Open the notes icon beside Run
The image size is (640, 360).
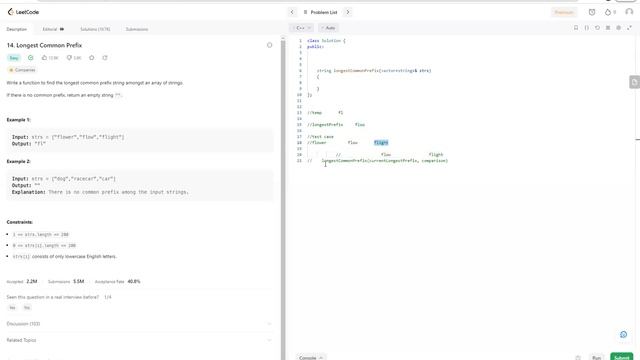coord(578,358)
